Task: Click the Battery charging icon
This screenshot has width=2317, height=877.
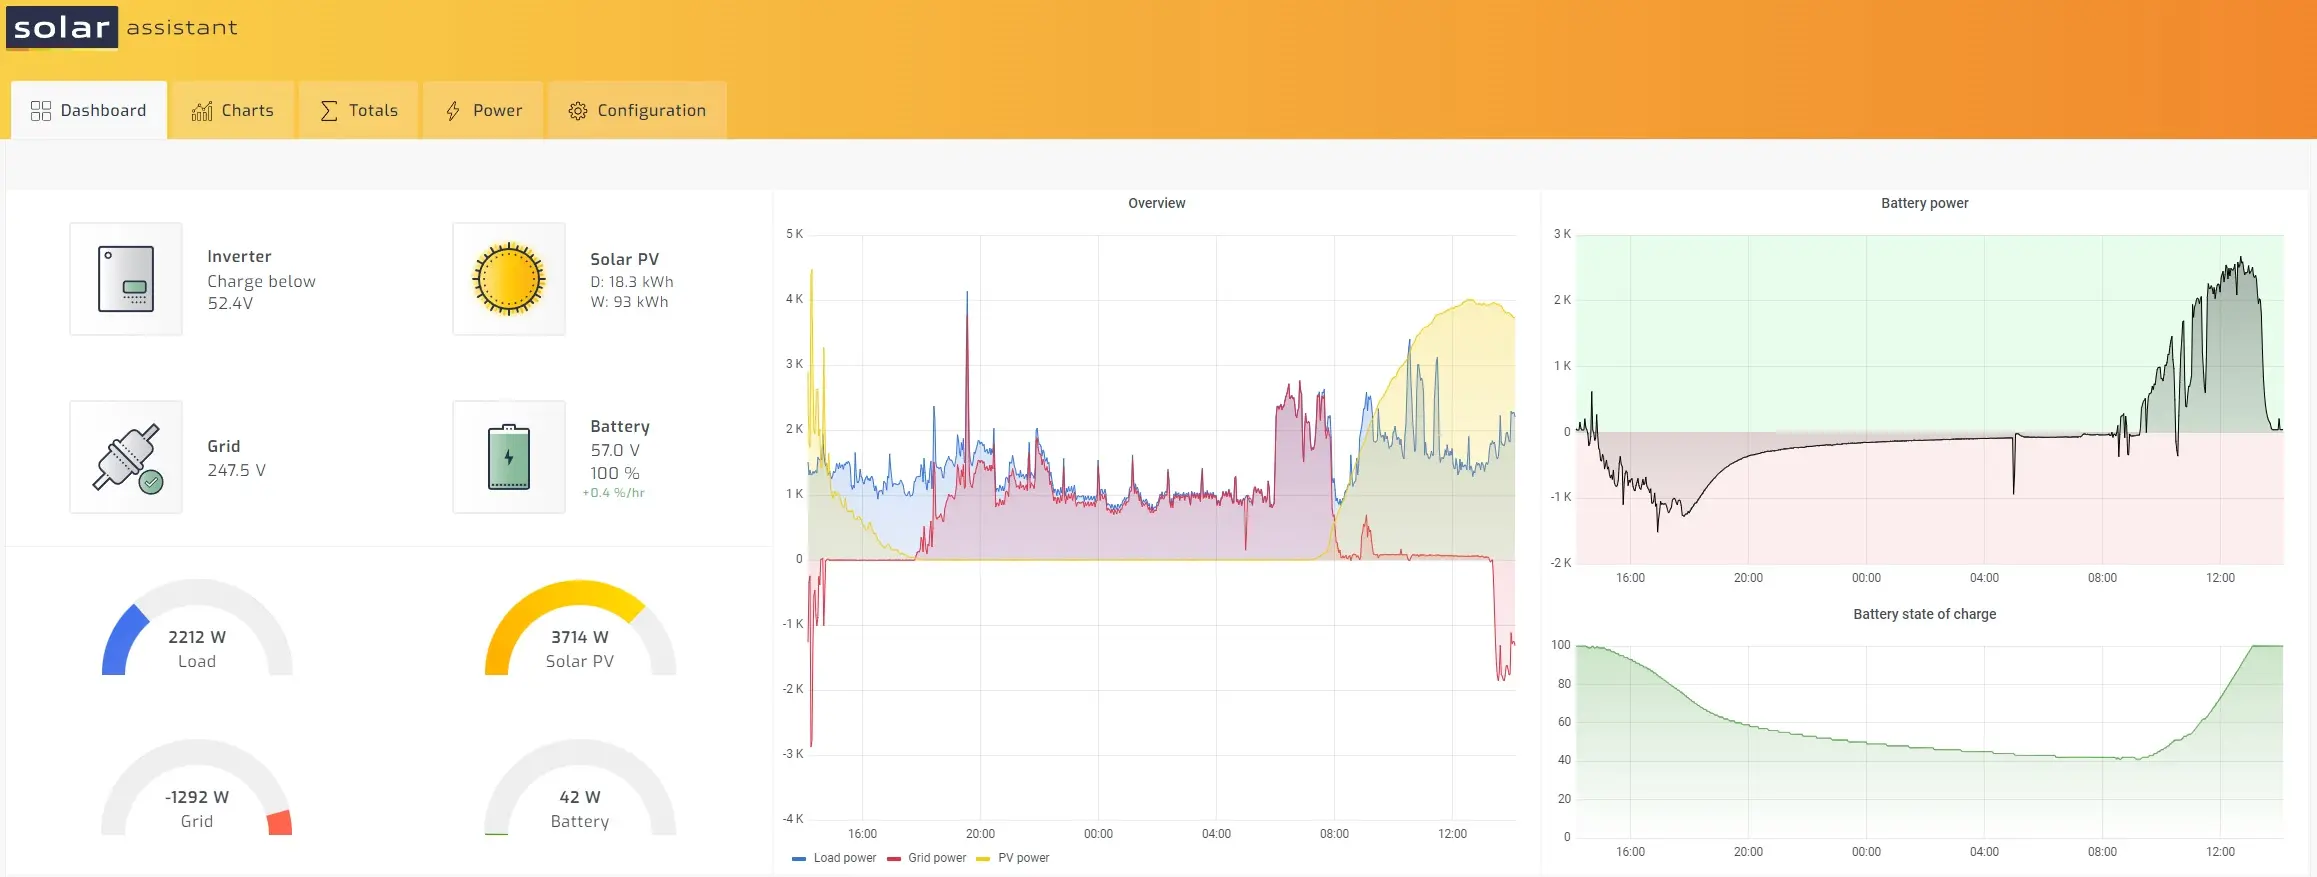Action: coord(509,458)
